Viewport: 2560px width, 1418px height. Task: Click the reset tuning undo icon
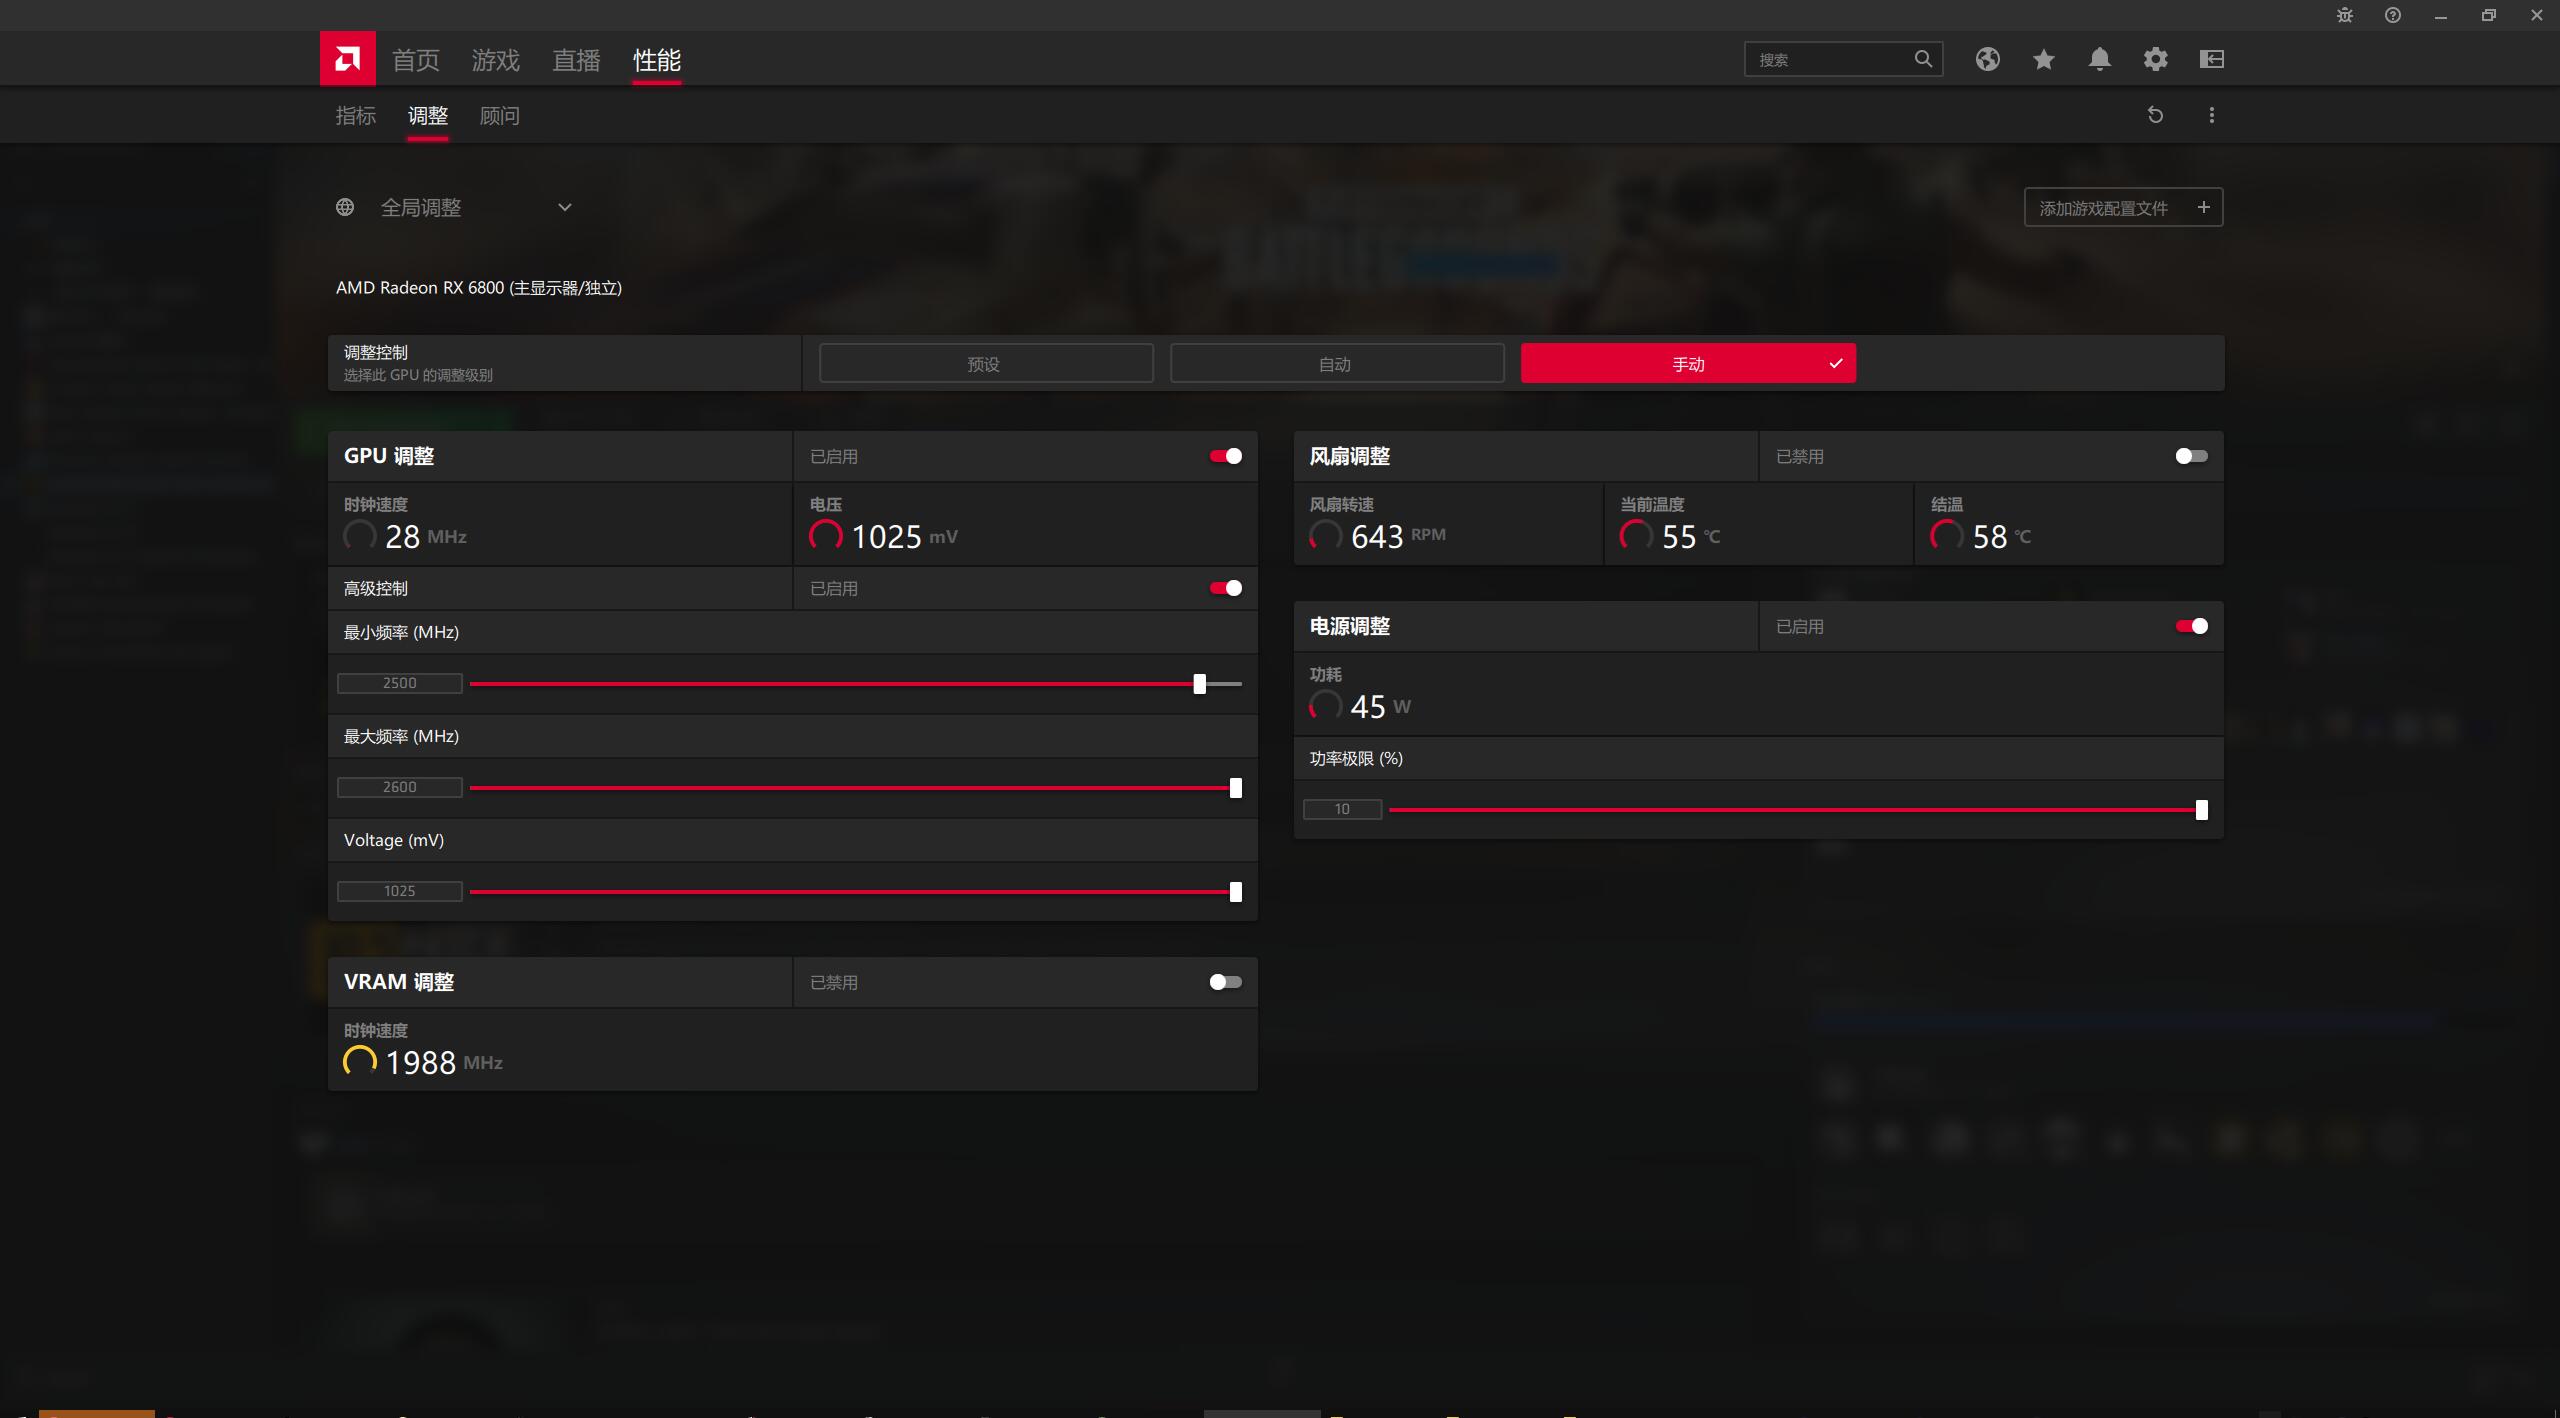pyautogui.click(x=2155, y=115)
